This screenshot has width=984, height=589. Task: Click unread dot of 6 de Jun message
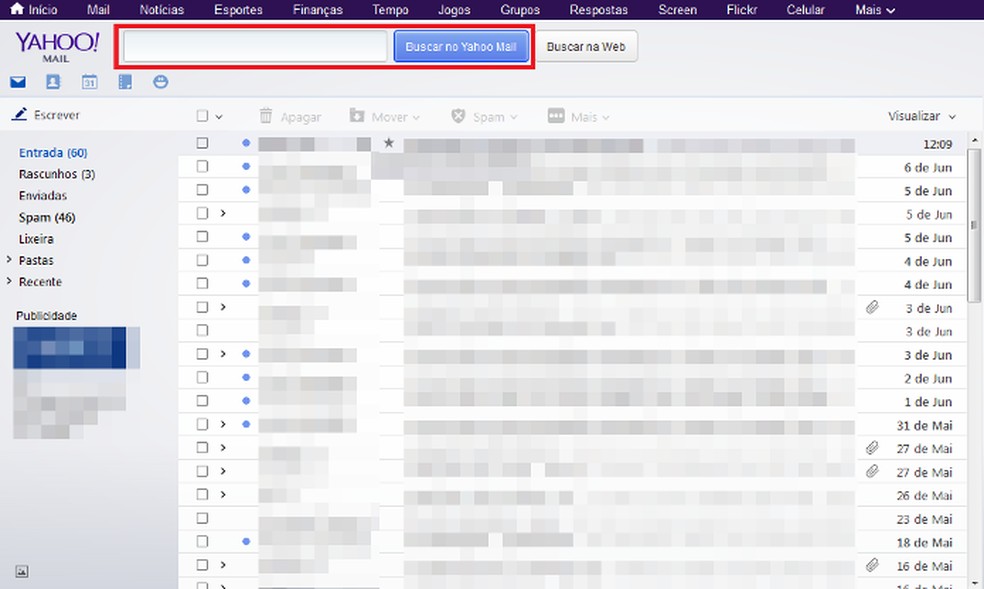coord(246,166)
